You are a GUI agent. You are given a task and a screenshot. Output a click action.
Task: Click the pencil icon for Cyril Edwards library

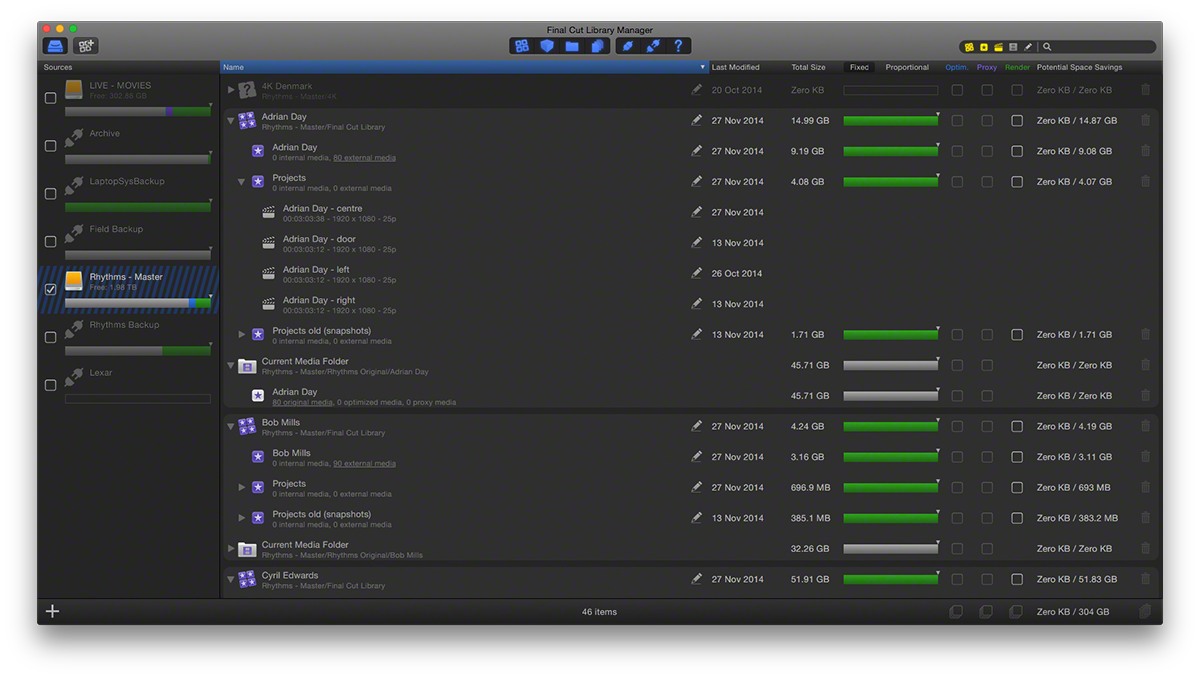pos(697,579)
